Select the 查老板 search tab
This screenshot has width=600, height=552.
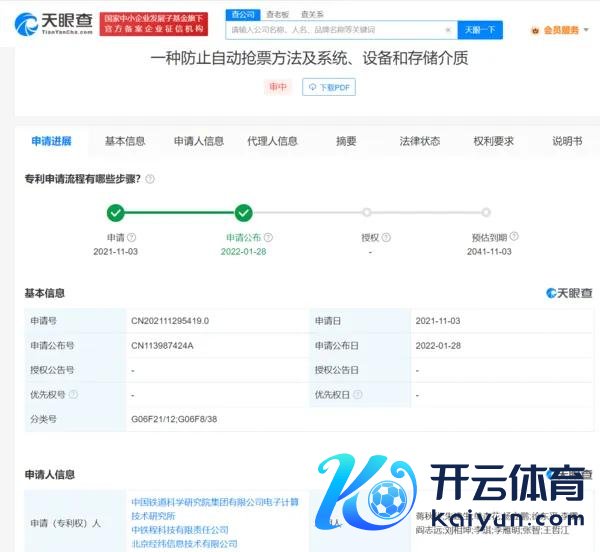click(277, 14)
